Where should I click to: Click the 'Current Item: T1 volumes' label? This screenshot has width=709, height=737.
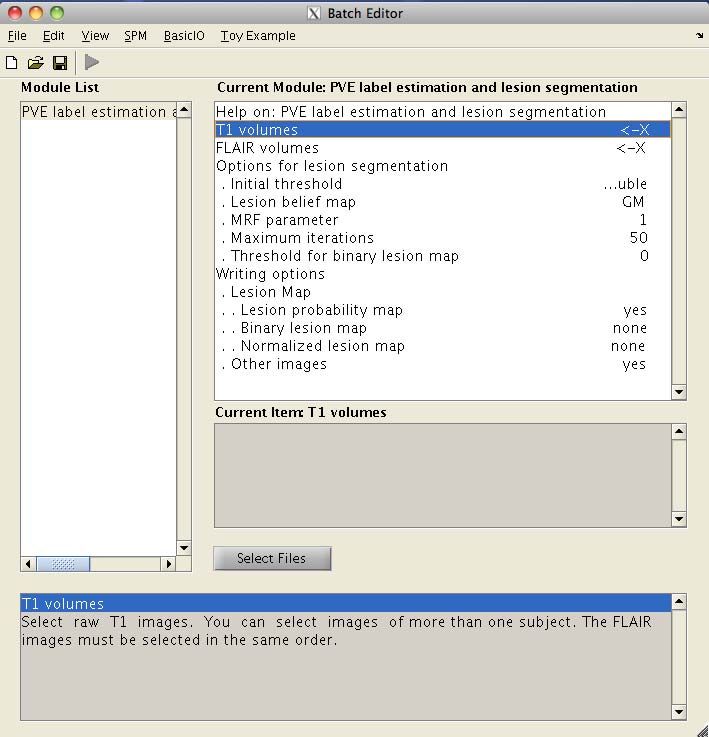click(301, 412)
